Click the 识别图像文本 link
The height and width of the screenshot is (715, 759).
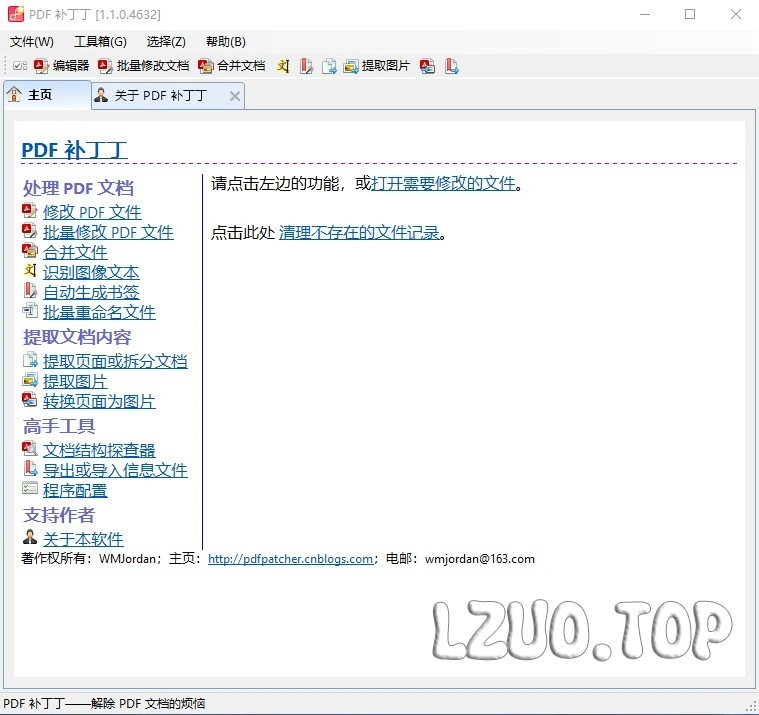[91, 273]
